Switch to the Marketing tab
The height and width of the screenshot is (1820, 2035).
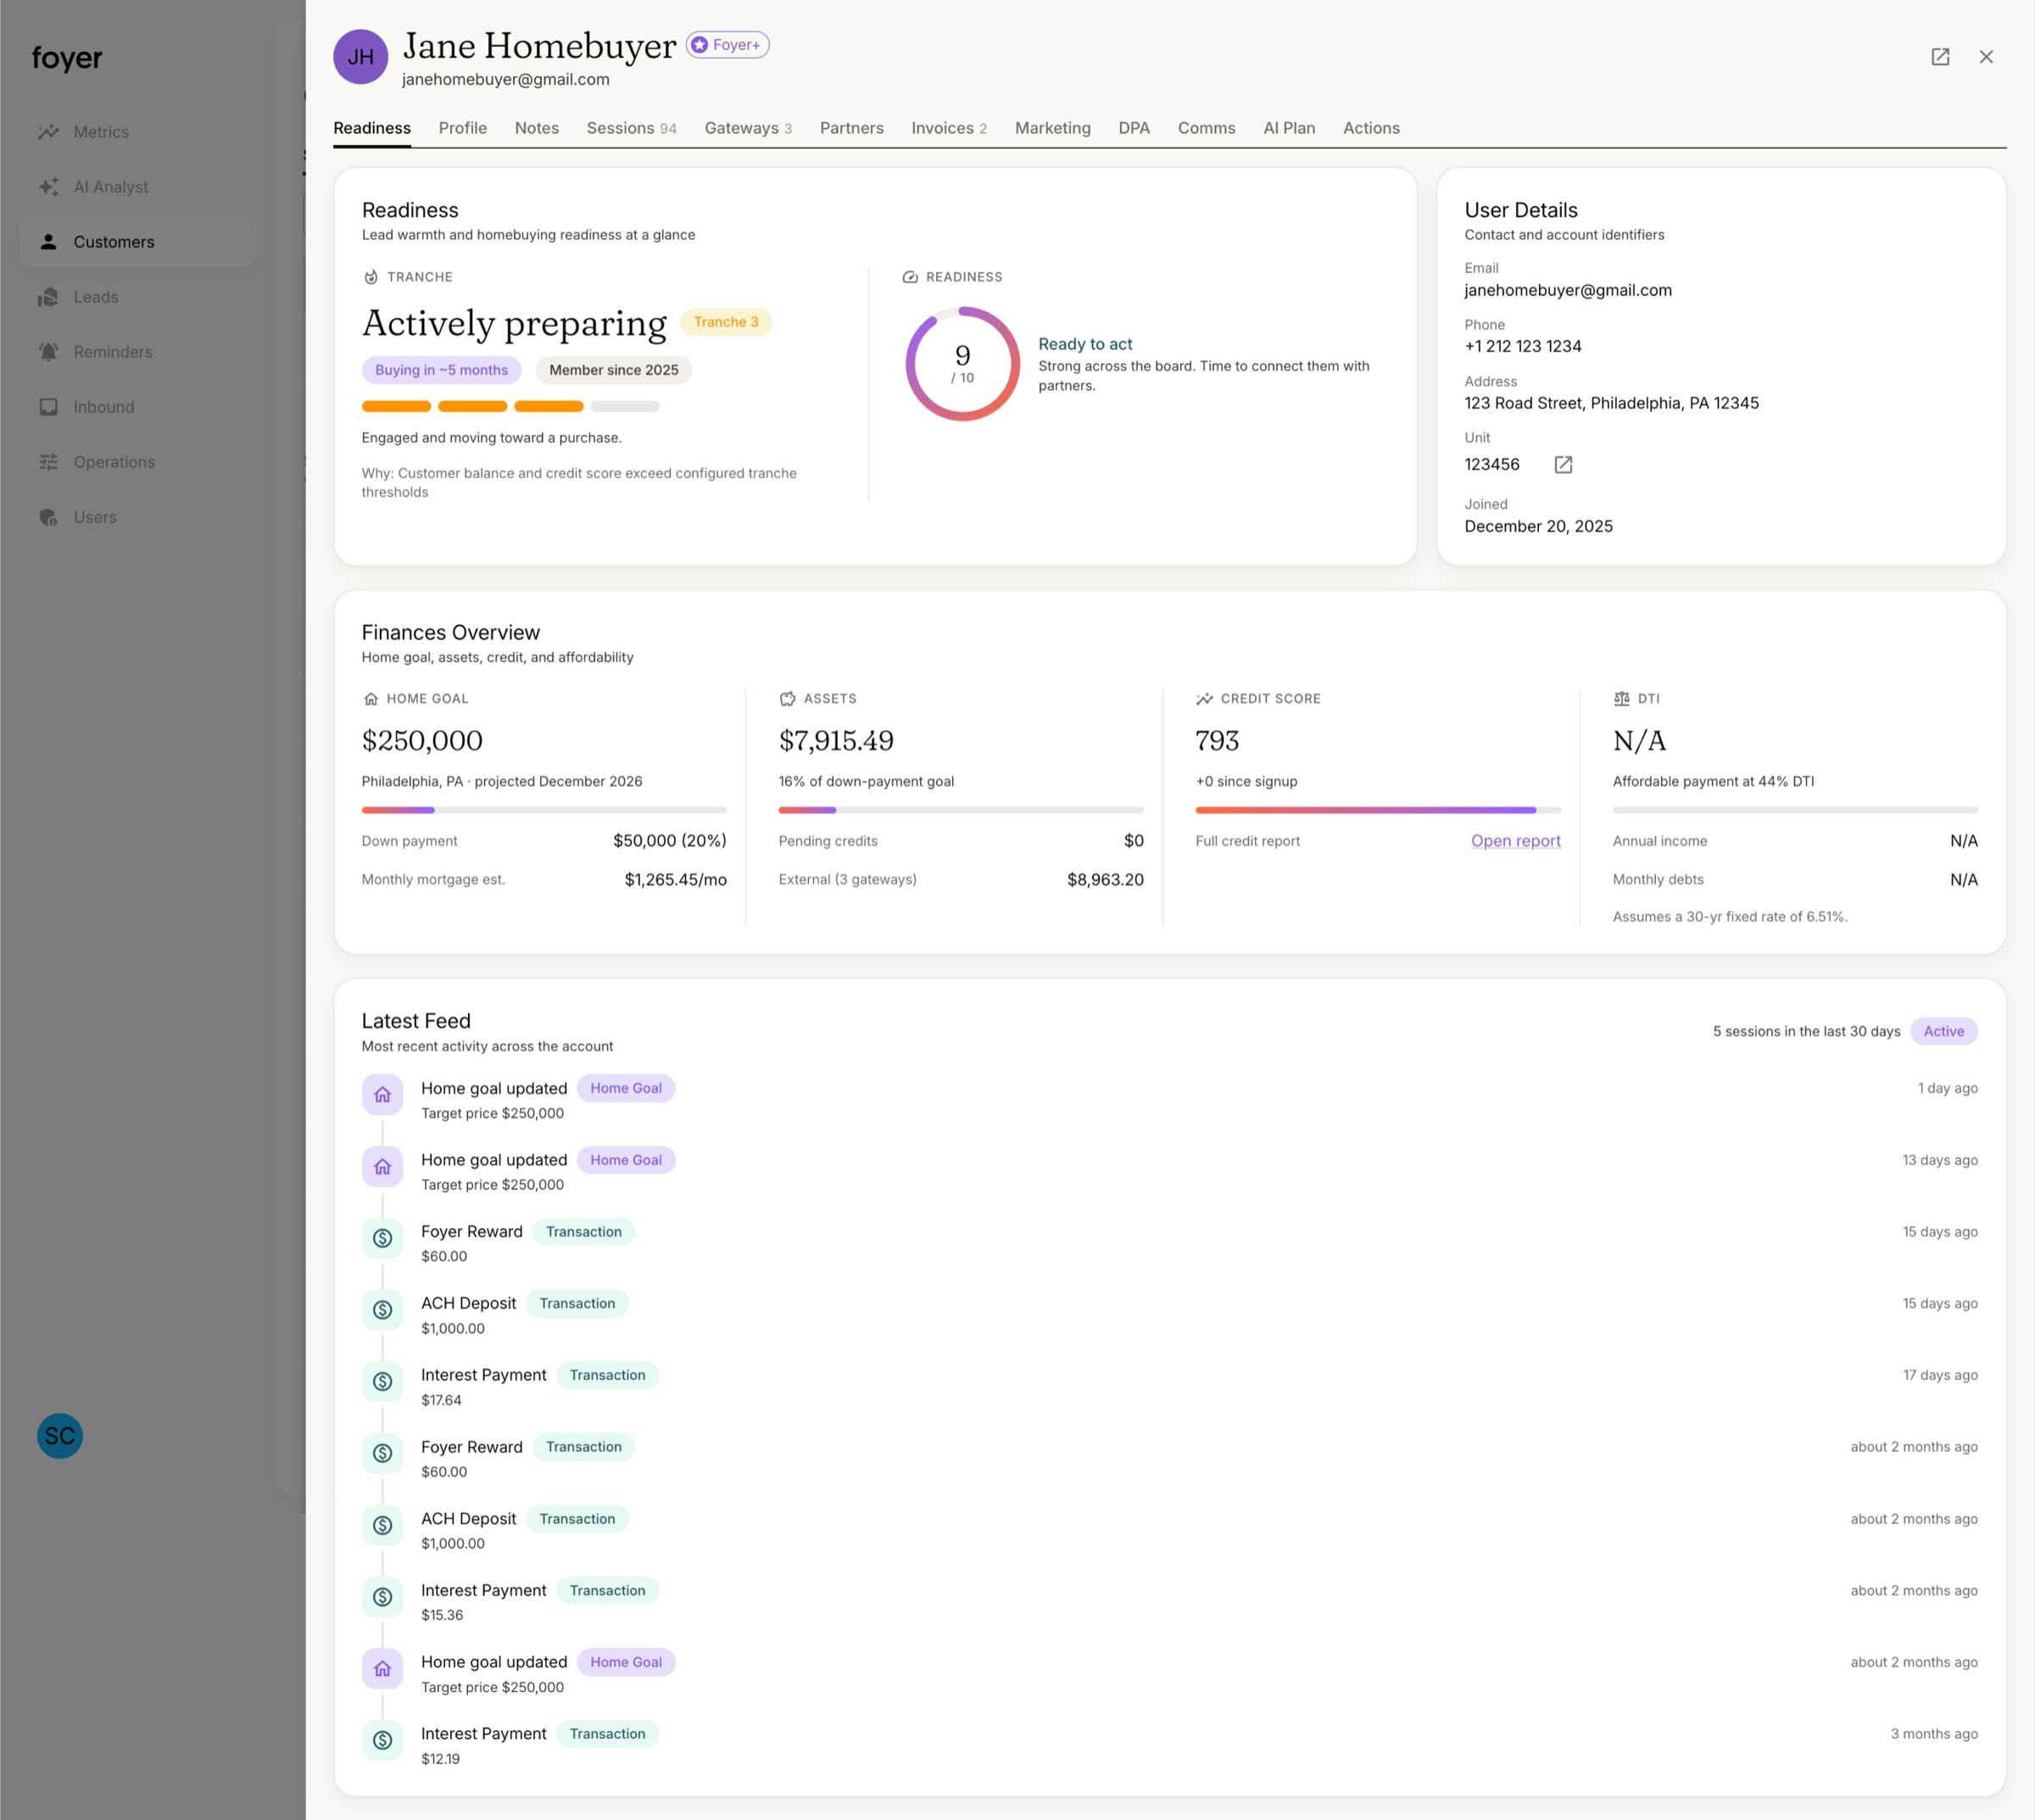coord(1053,128)
